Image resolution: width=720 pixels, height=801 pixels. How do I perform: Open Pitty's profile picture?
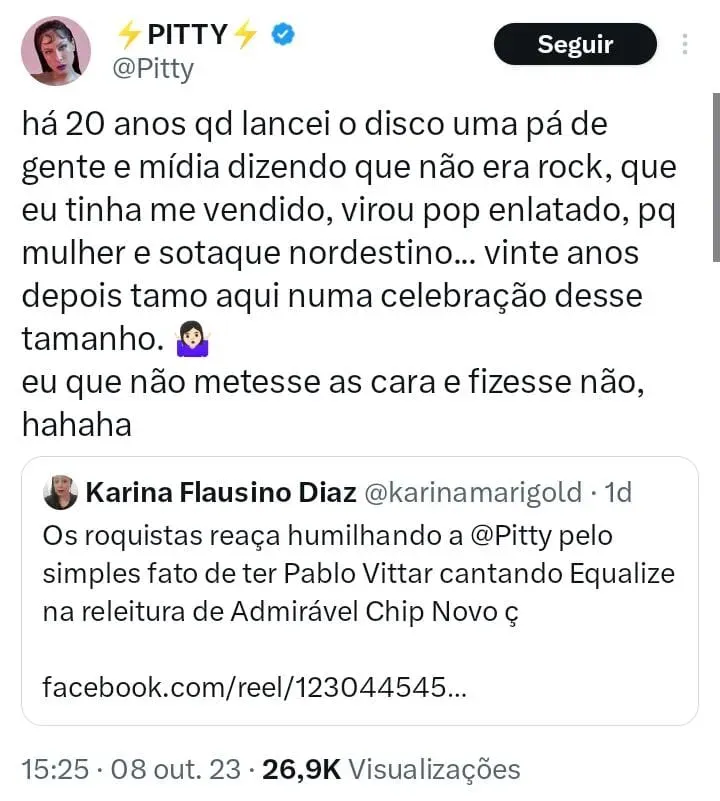(55, 51)
